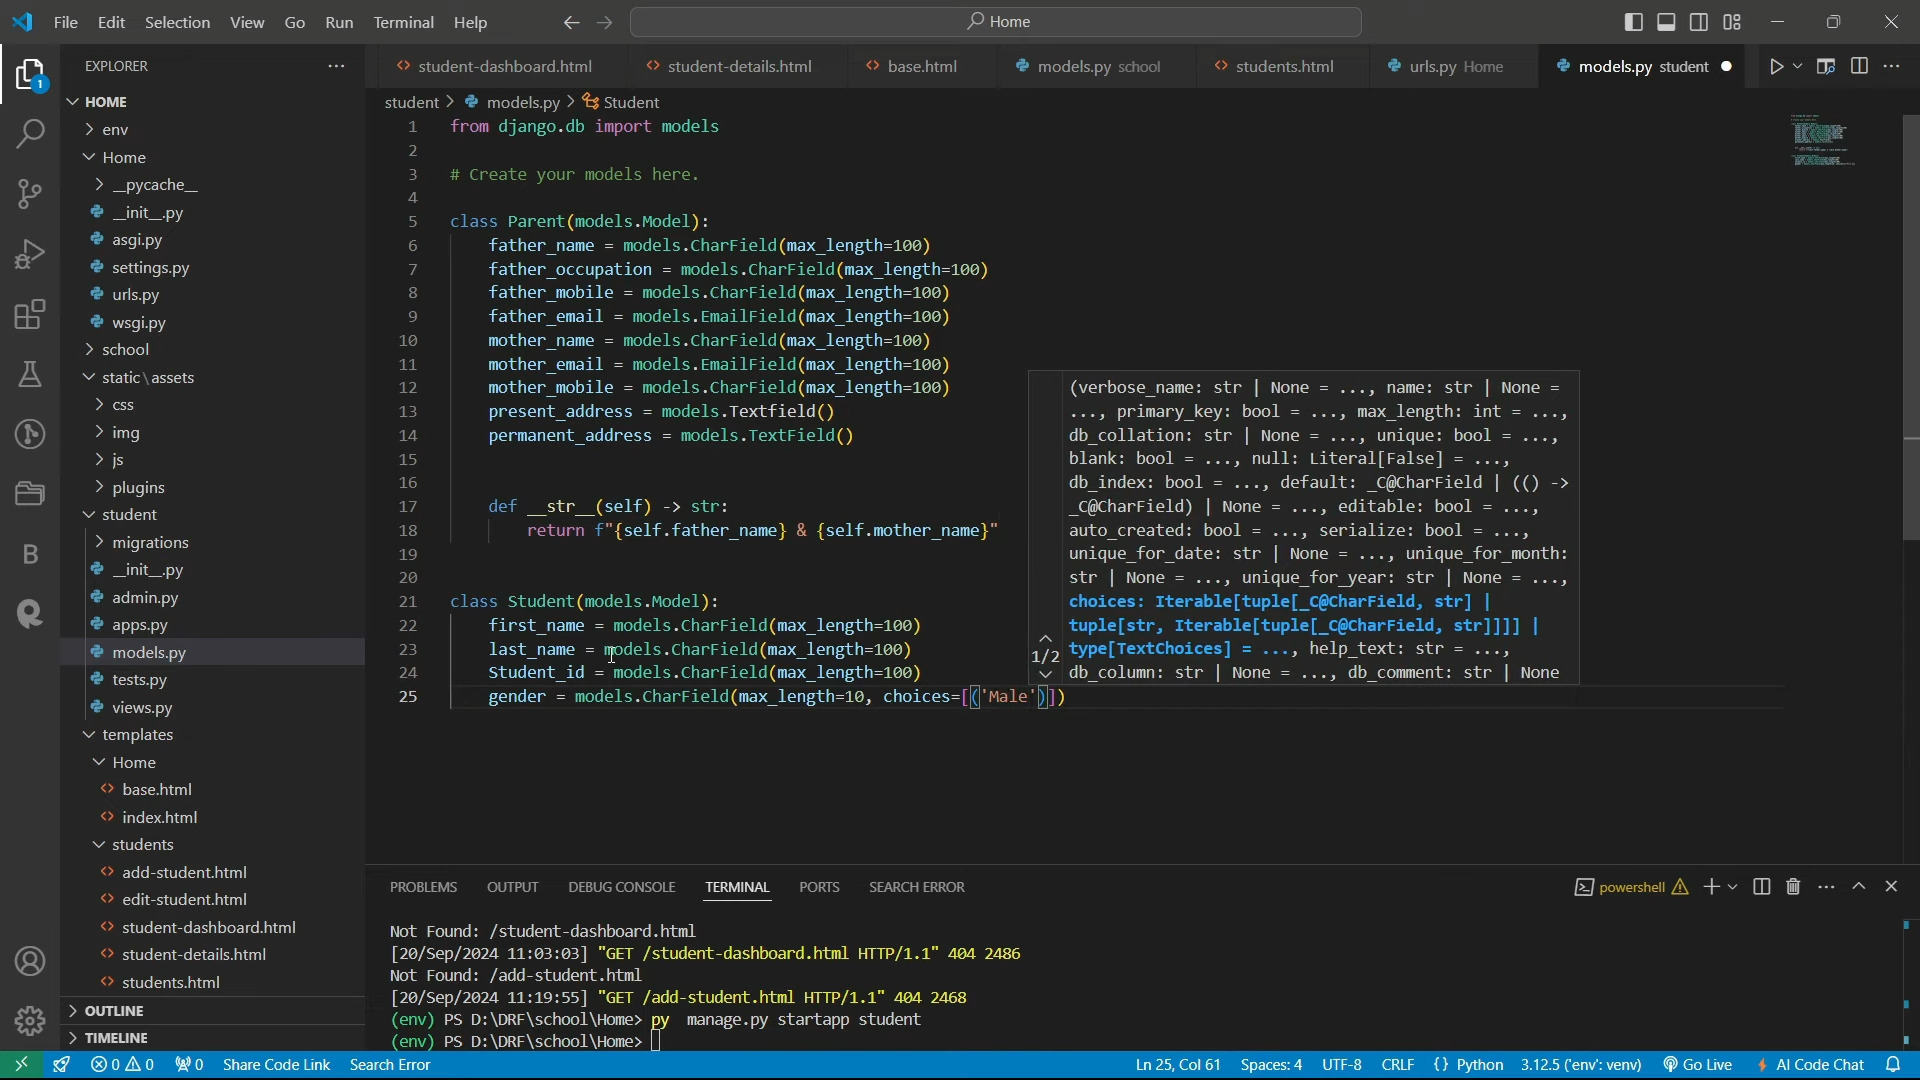Open the Extensions view icon
The image size is (1920, 1080).
point(30,315)
